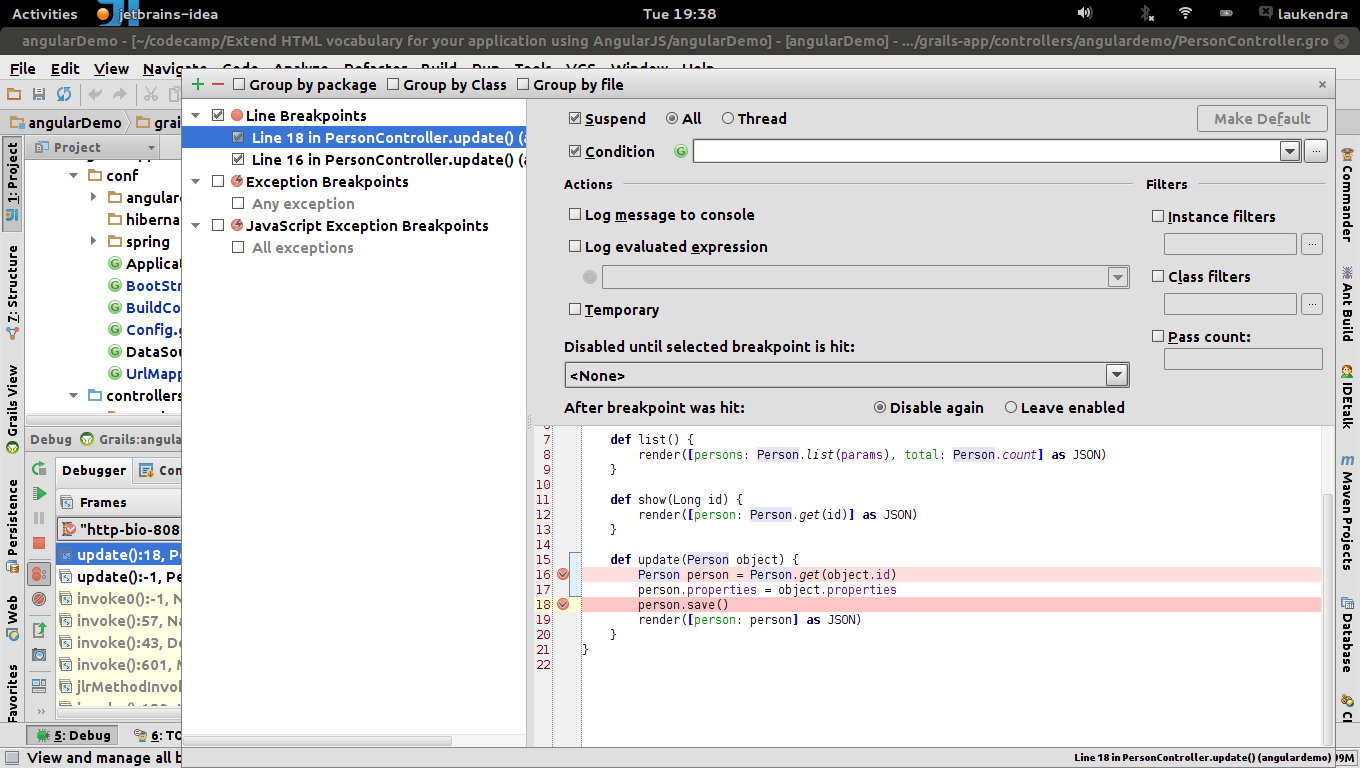Click the green plus add breakpoint icon
Viewport: 1360px width, 768px height.
pyautogui.click(x=197, y=85)
